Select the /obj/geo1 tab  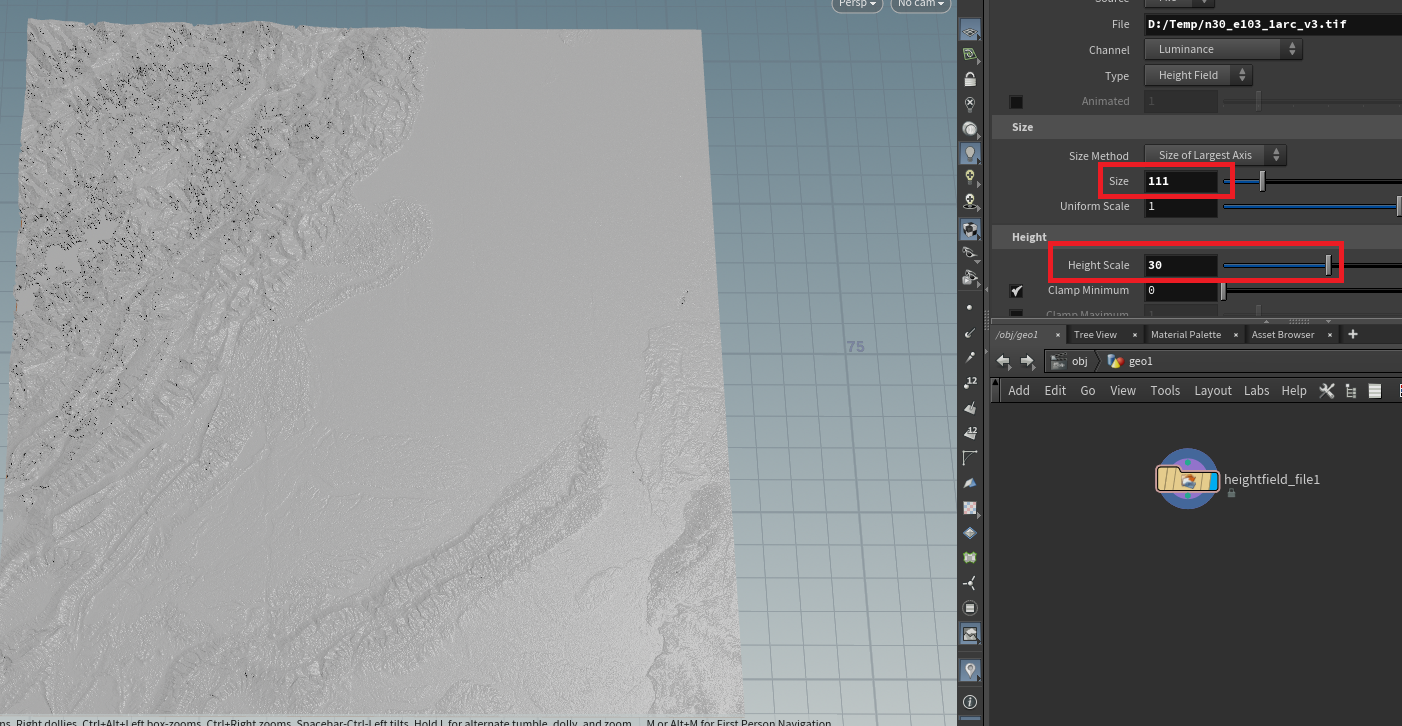[1017, 334]
